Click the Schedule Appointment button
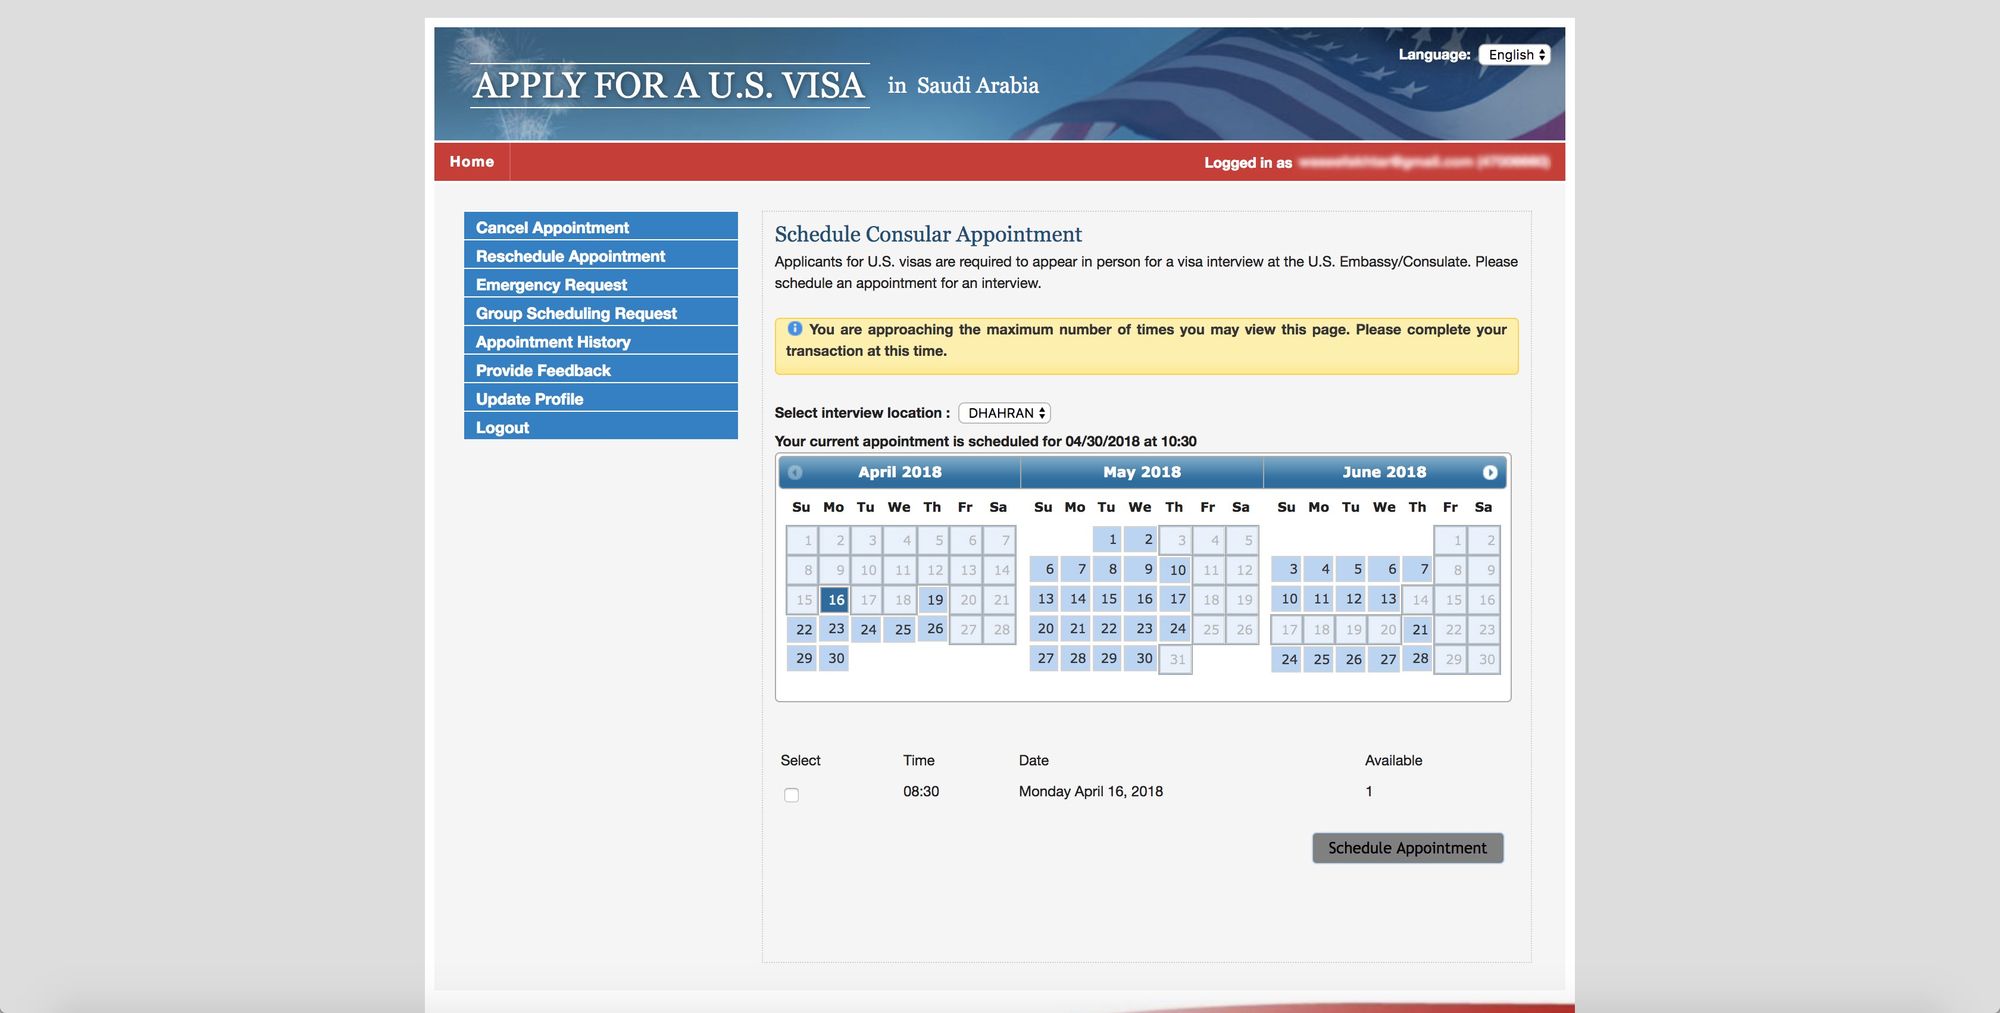2000x1013 pixels. pos(1407,848)
